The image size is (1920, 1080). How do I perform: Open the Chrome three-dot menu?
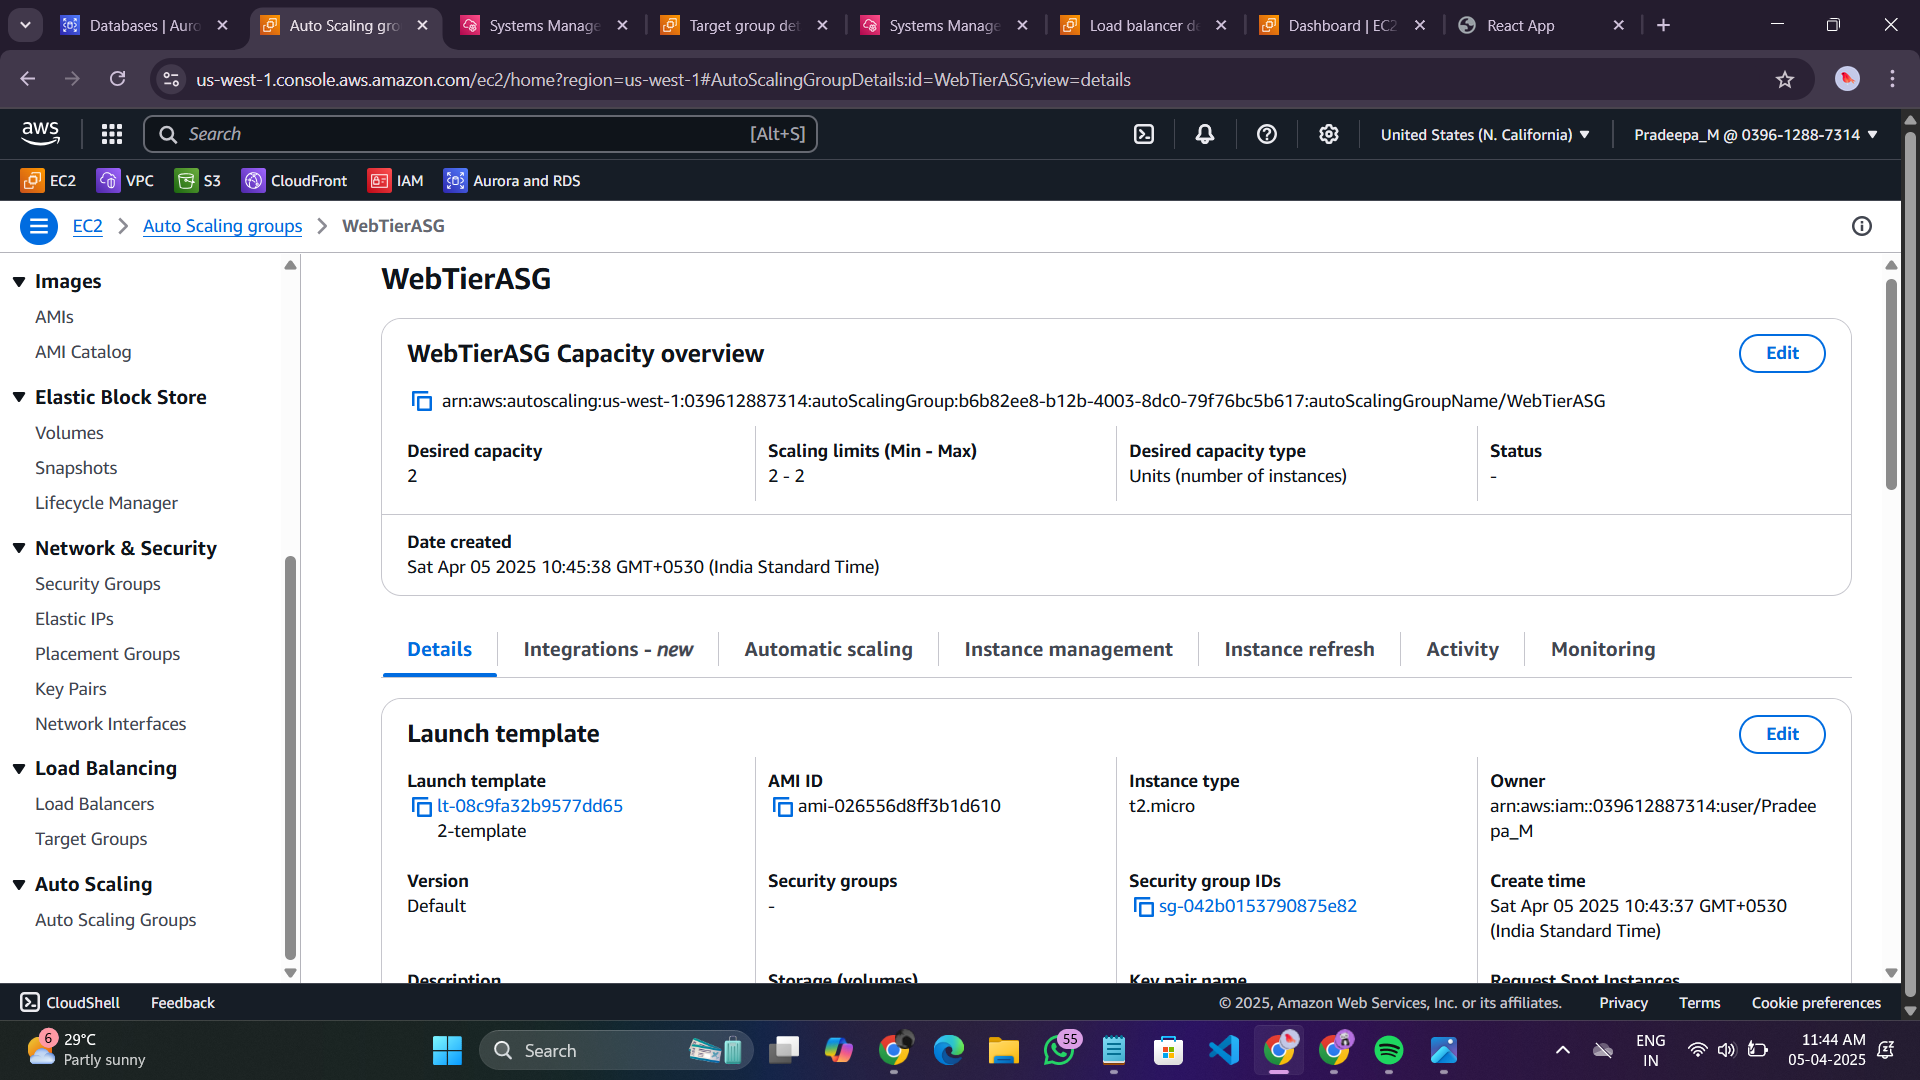tap(1892, 79)
